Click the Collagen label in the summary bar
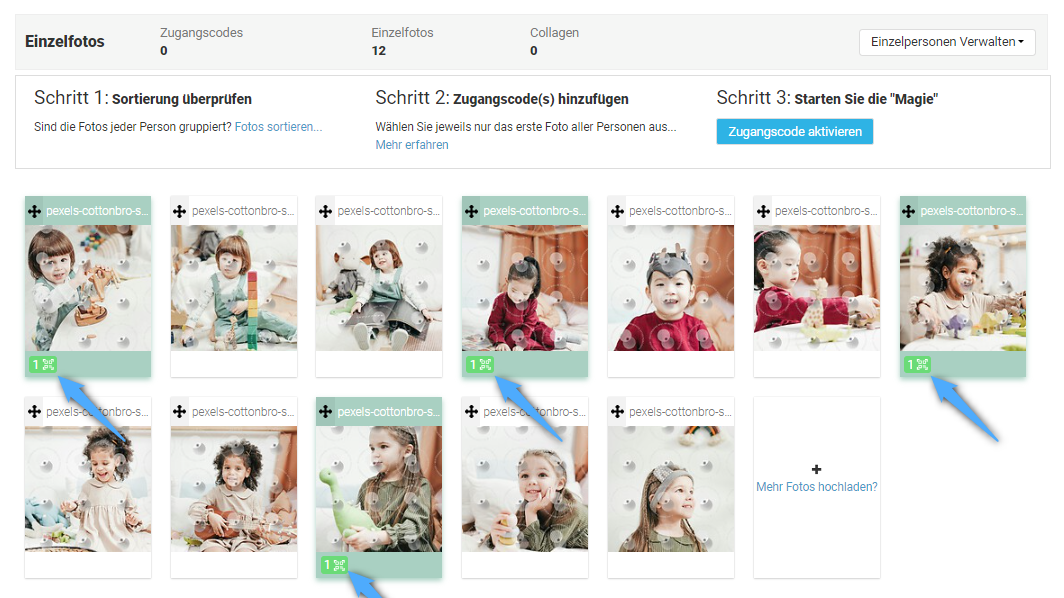1064x598 pixels. pos(554,33)
